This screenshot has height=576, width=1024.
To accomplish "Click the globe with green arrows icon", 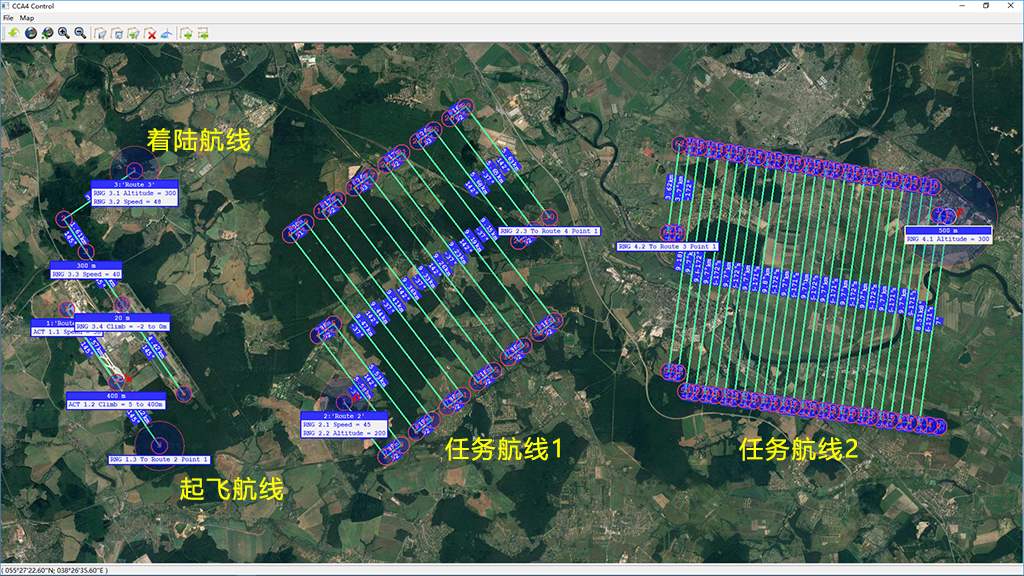I will 47,33.
